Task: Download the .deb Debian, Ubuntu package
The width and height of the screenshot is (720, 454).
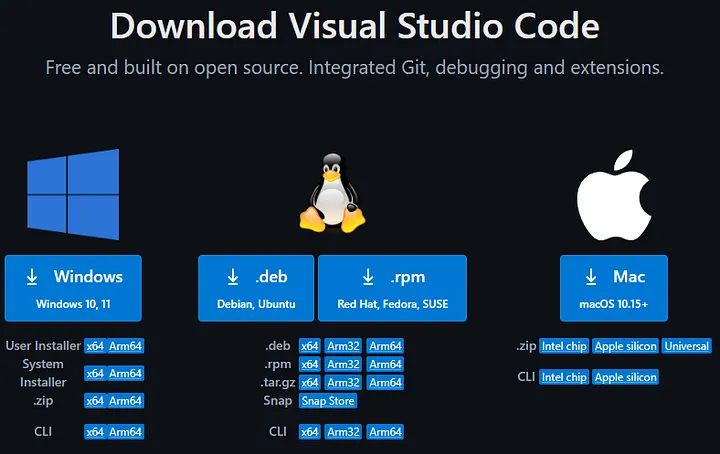Action: (x=256, y=288)
